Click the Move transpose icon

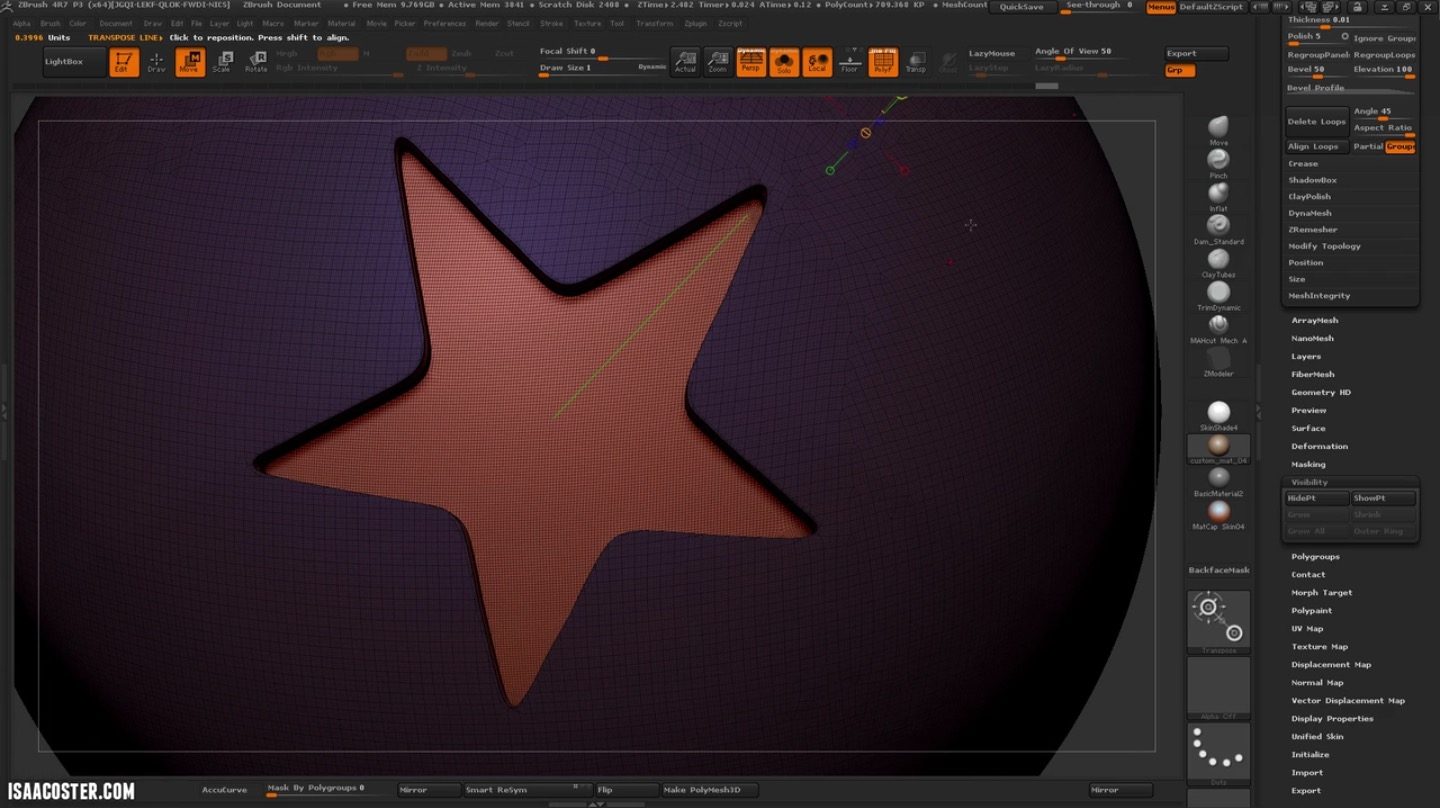point(189,62)
